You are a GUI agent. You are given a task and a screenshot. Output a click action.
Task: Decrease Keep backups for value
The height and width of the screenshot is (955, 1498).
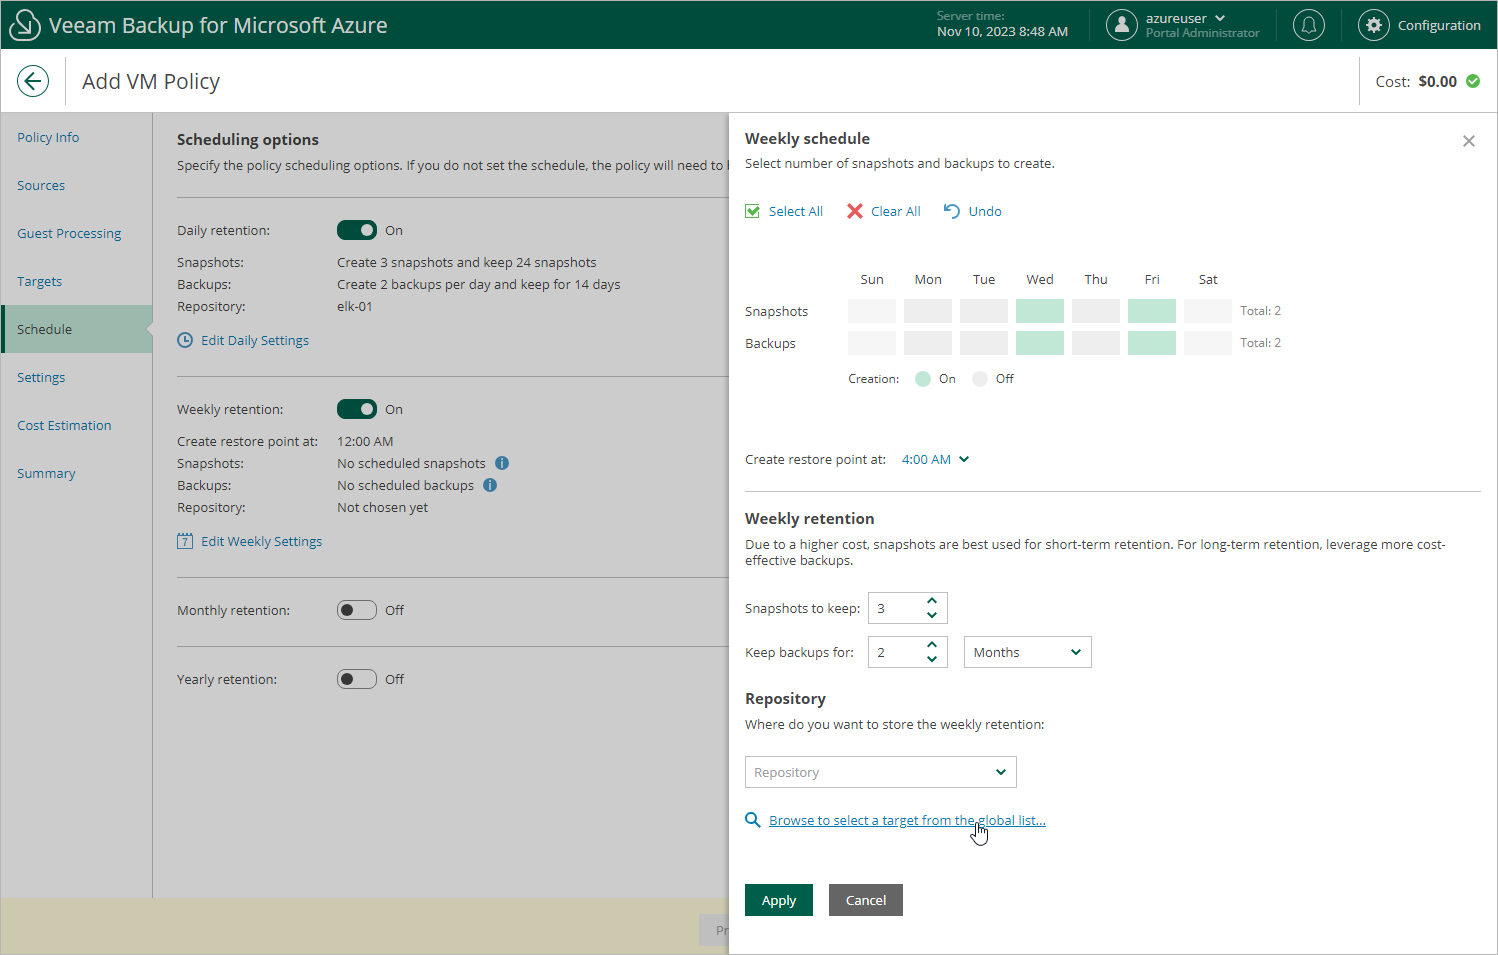(932, 659)
